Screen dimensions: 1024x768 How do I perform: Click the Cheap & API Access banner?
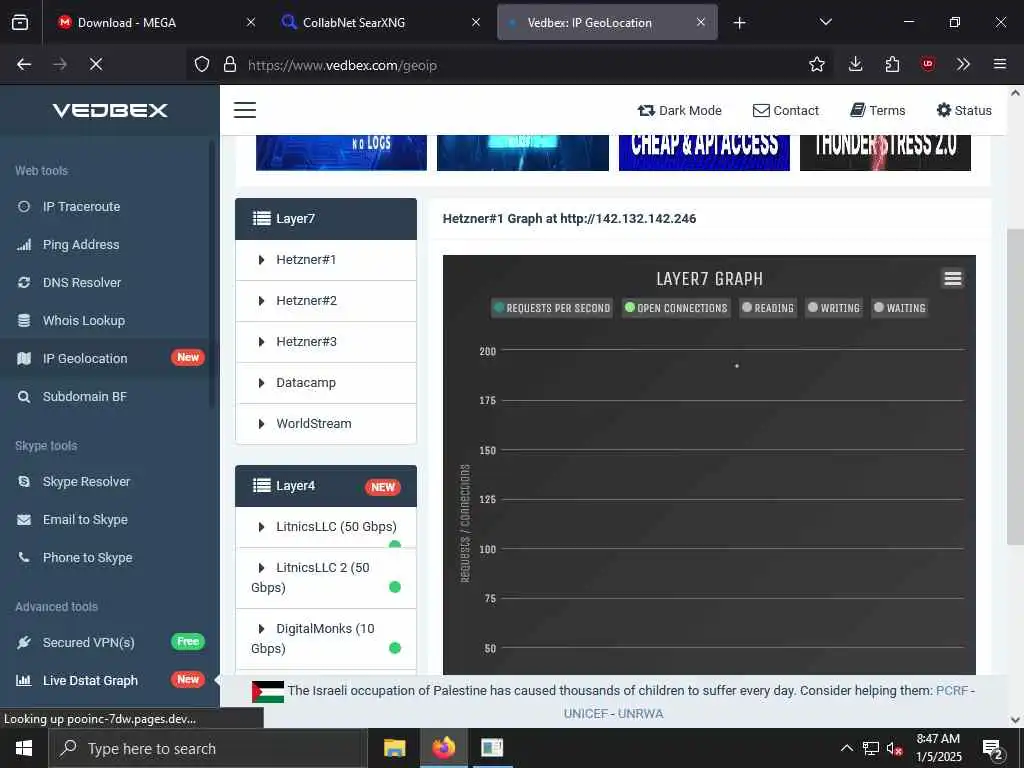[x=704, y=152]
